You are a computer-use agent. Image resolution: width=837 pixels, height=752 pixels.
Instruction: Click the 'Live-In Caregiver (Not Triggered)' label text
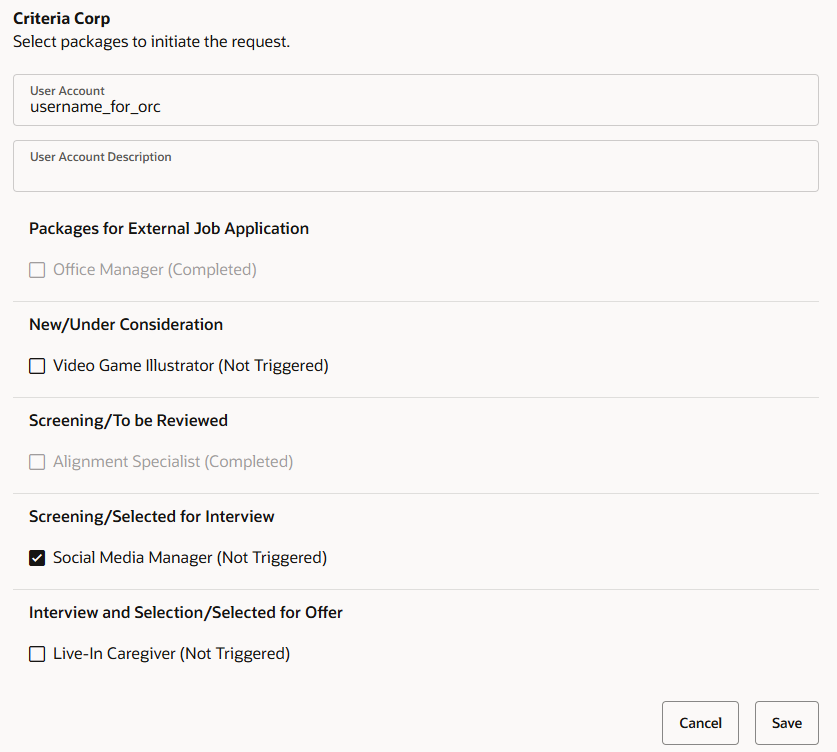click(x=171, y=654)
